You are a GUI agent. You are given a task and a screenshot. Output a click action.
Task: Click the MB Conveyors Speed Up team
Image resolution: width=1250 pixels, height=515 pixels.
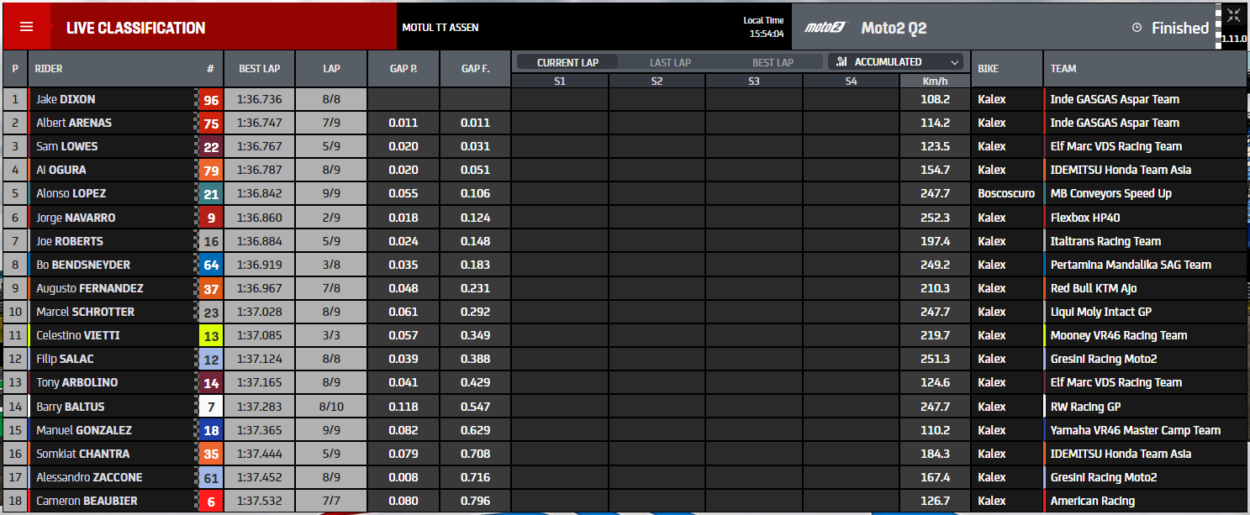(x=1111, y=193)
